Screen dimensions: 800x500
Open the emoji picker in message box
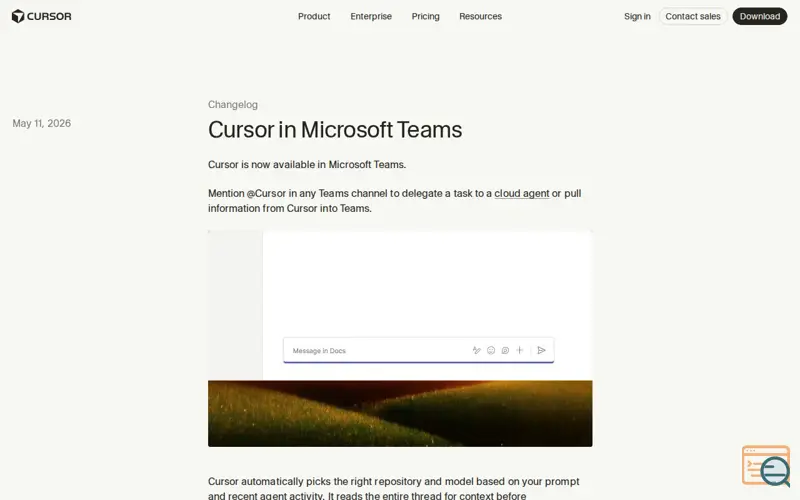click(491, 350)
